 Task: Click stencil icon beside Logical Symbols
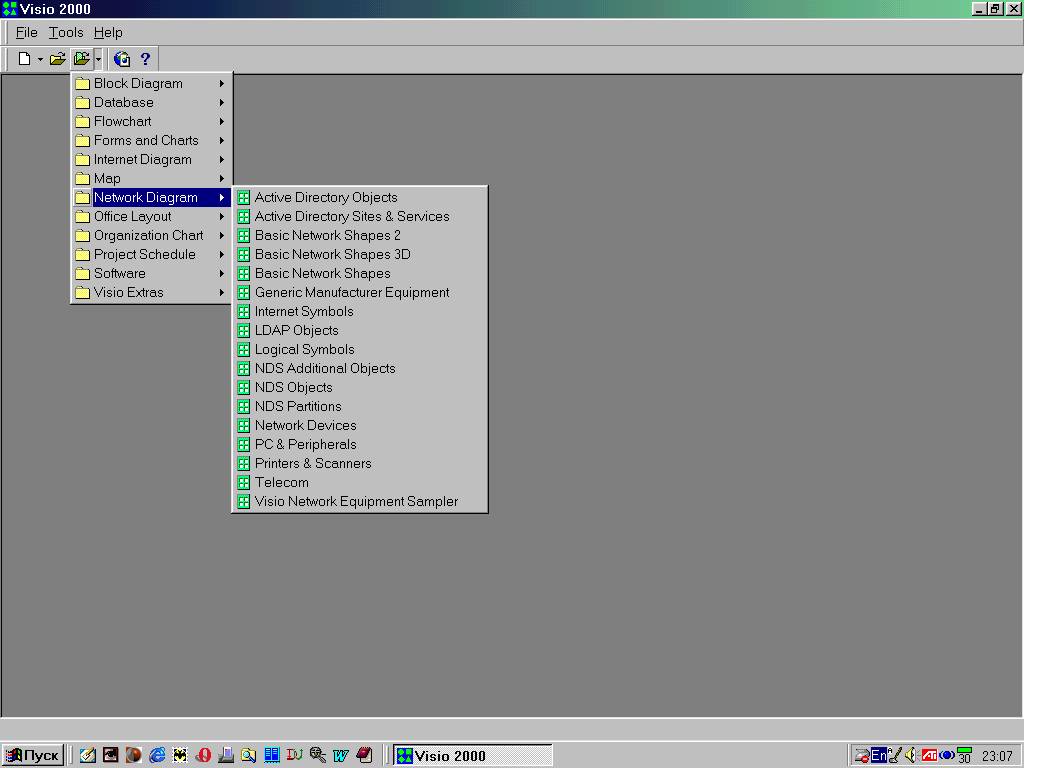coord(244,349)
